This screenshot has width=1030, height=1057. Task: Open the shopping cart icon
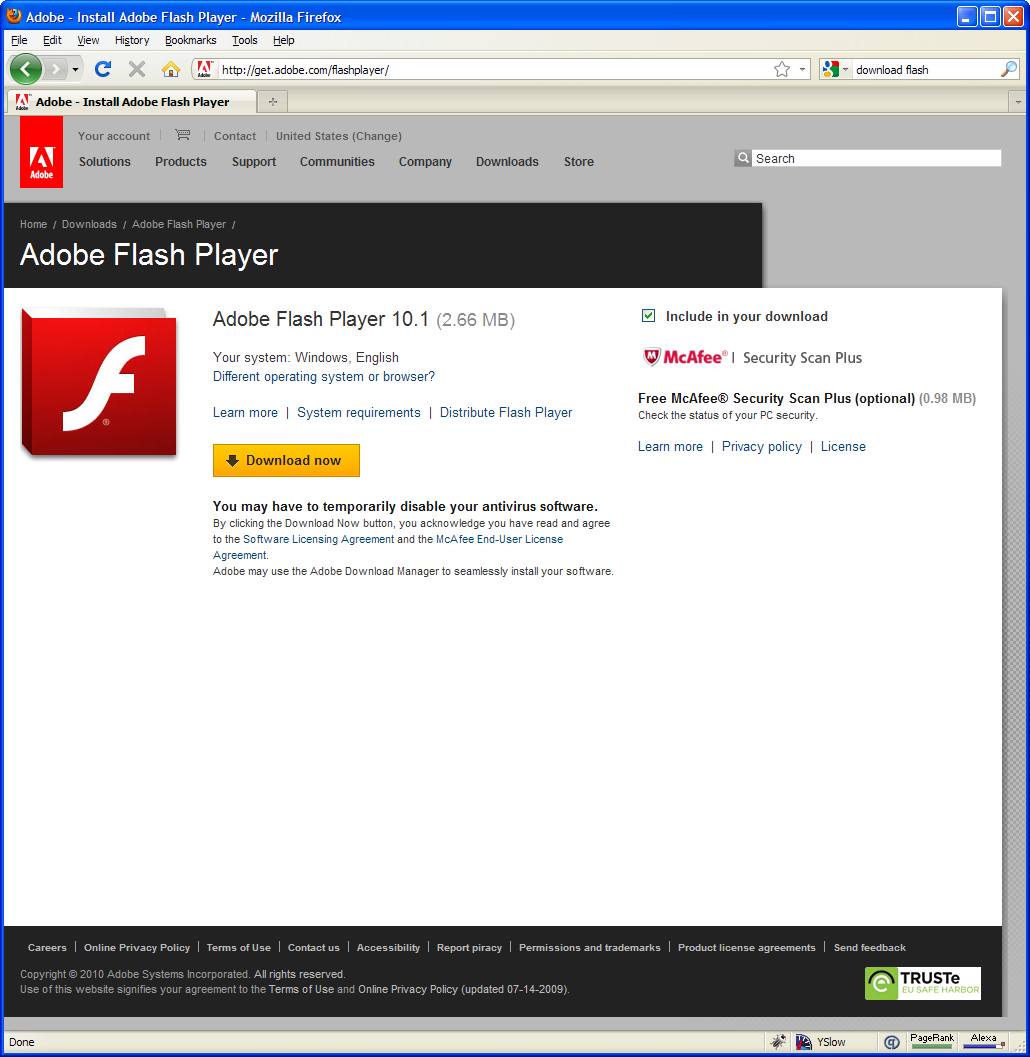pyautogui.click(x=183, y=135)
